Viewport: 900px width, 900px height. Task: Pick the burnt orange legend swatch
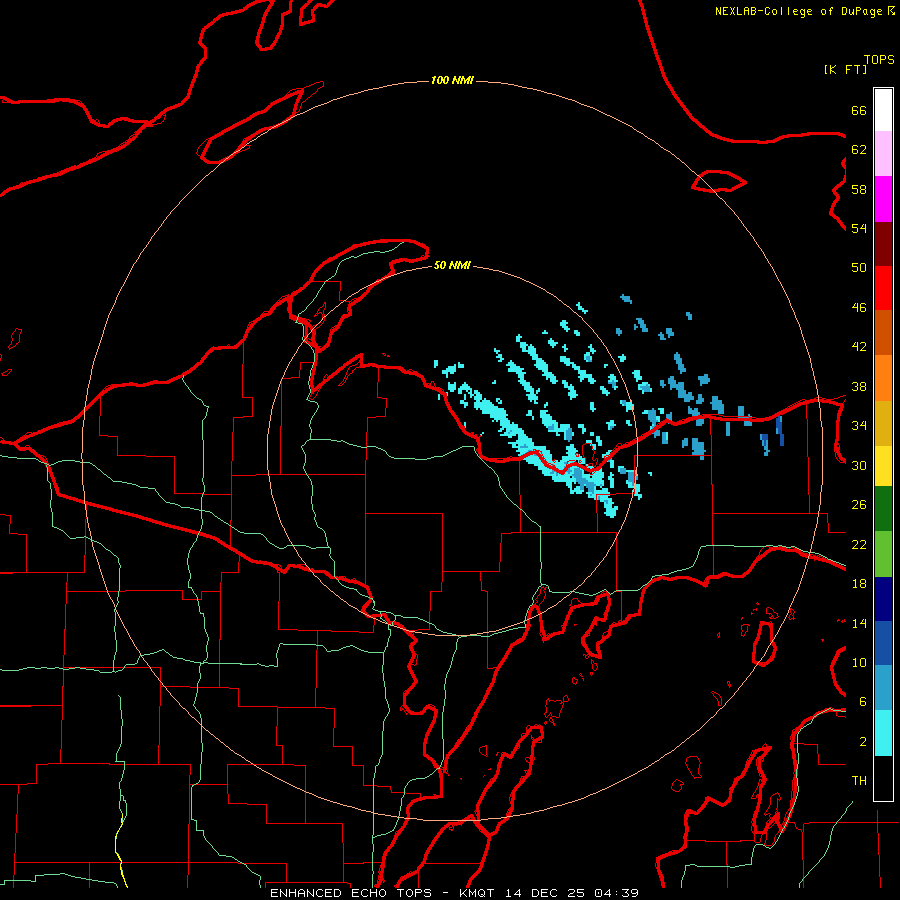[883, 332]
